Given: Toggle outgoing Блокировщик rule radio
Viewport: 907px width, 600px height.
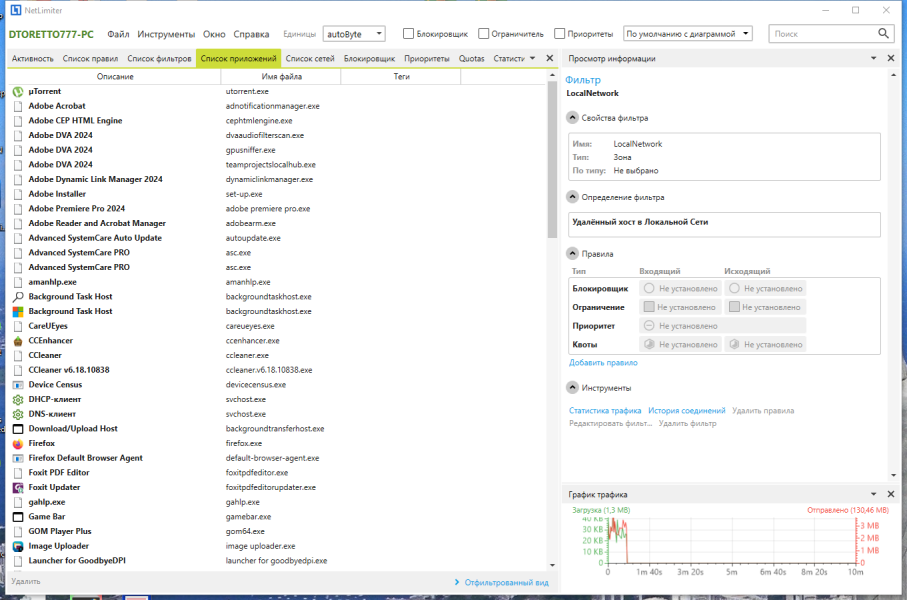Looking at the screenshot, I should (x=734, y=288).
